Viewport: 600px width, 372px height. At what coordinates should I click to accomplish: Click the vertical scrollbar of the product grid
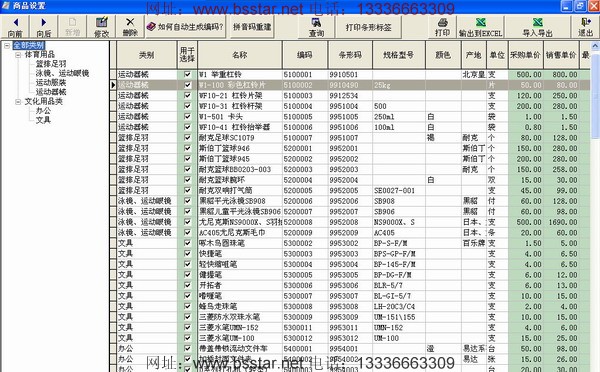click(x=595, y=207)
